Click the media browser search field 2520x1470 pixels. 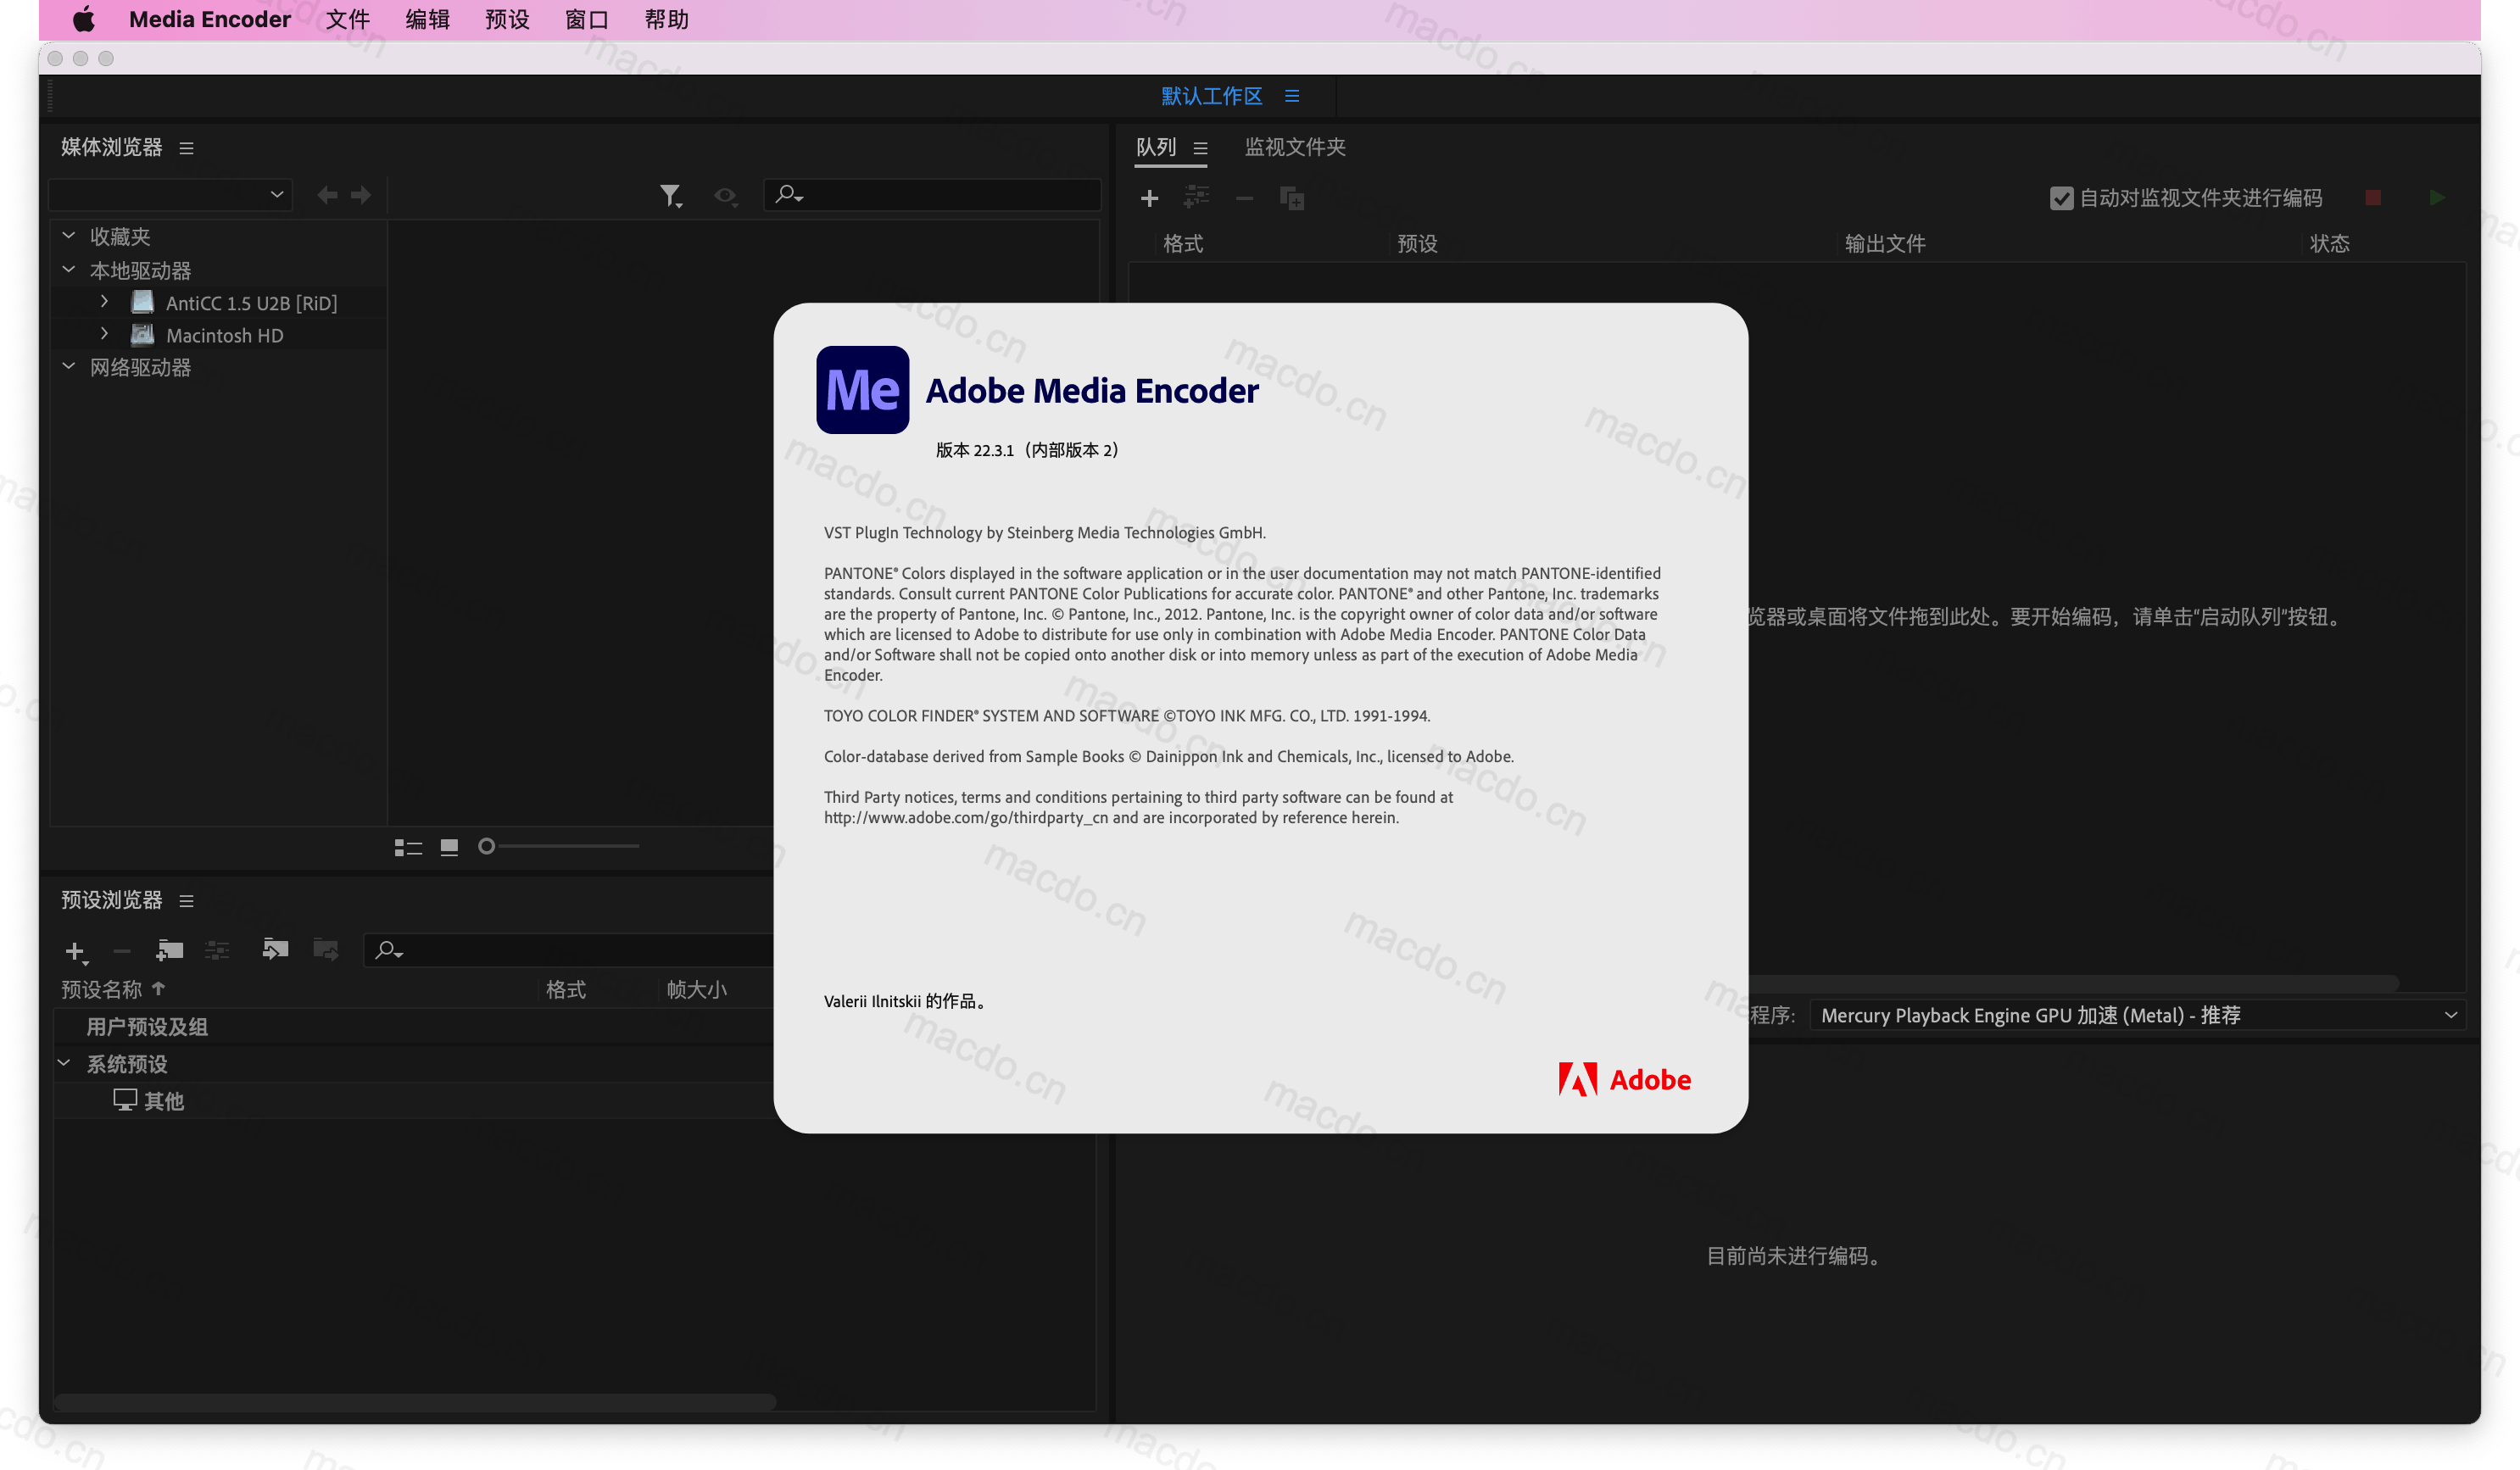coord(933,194)
